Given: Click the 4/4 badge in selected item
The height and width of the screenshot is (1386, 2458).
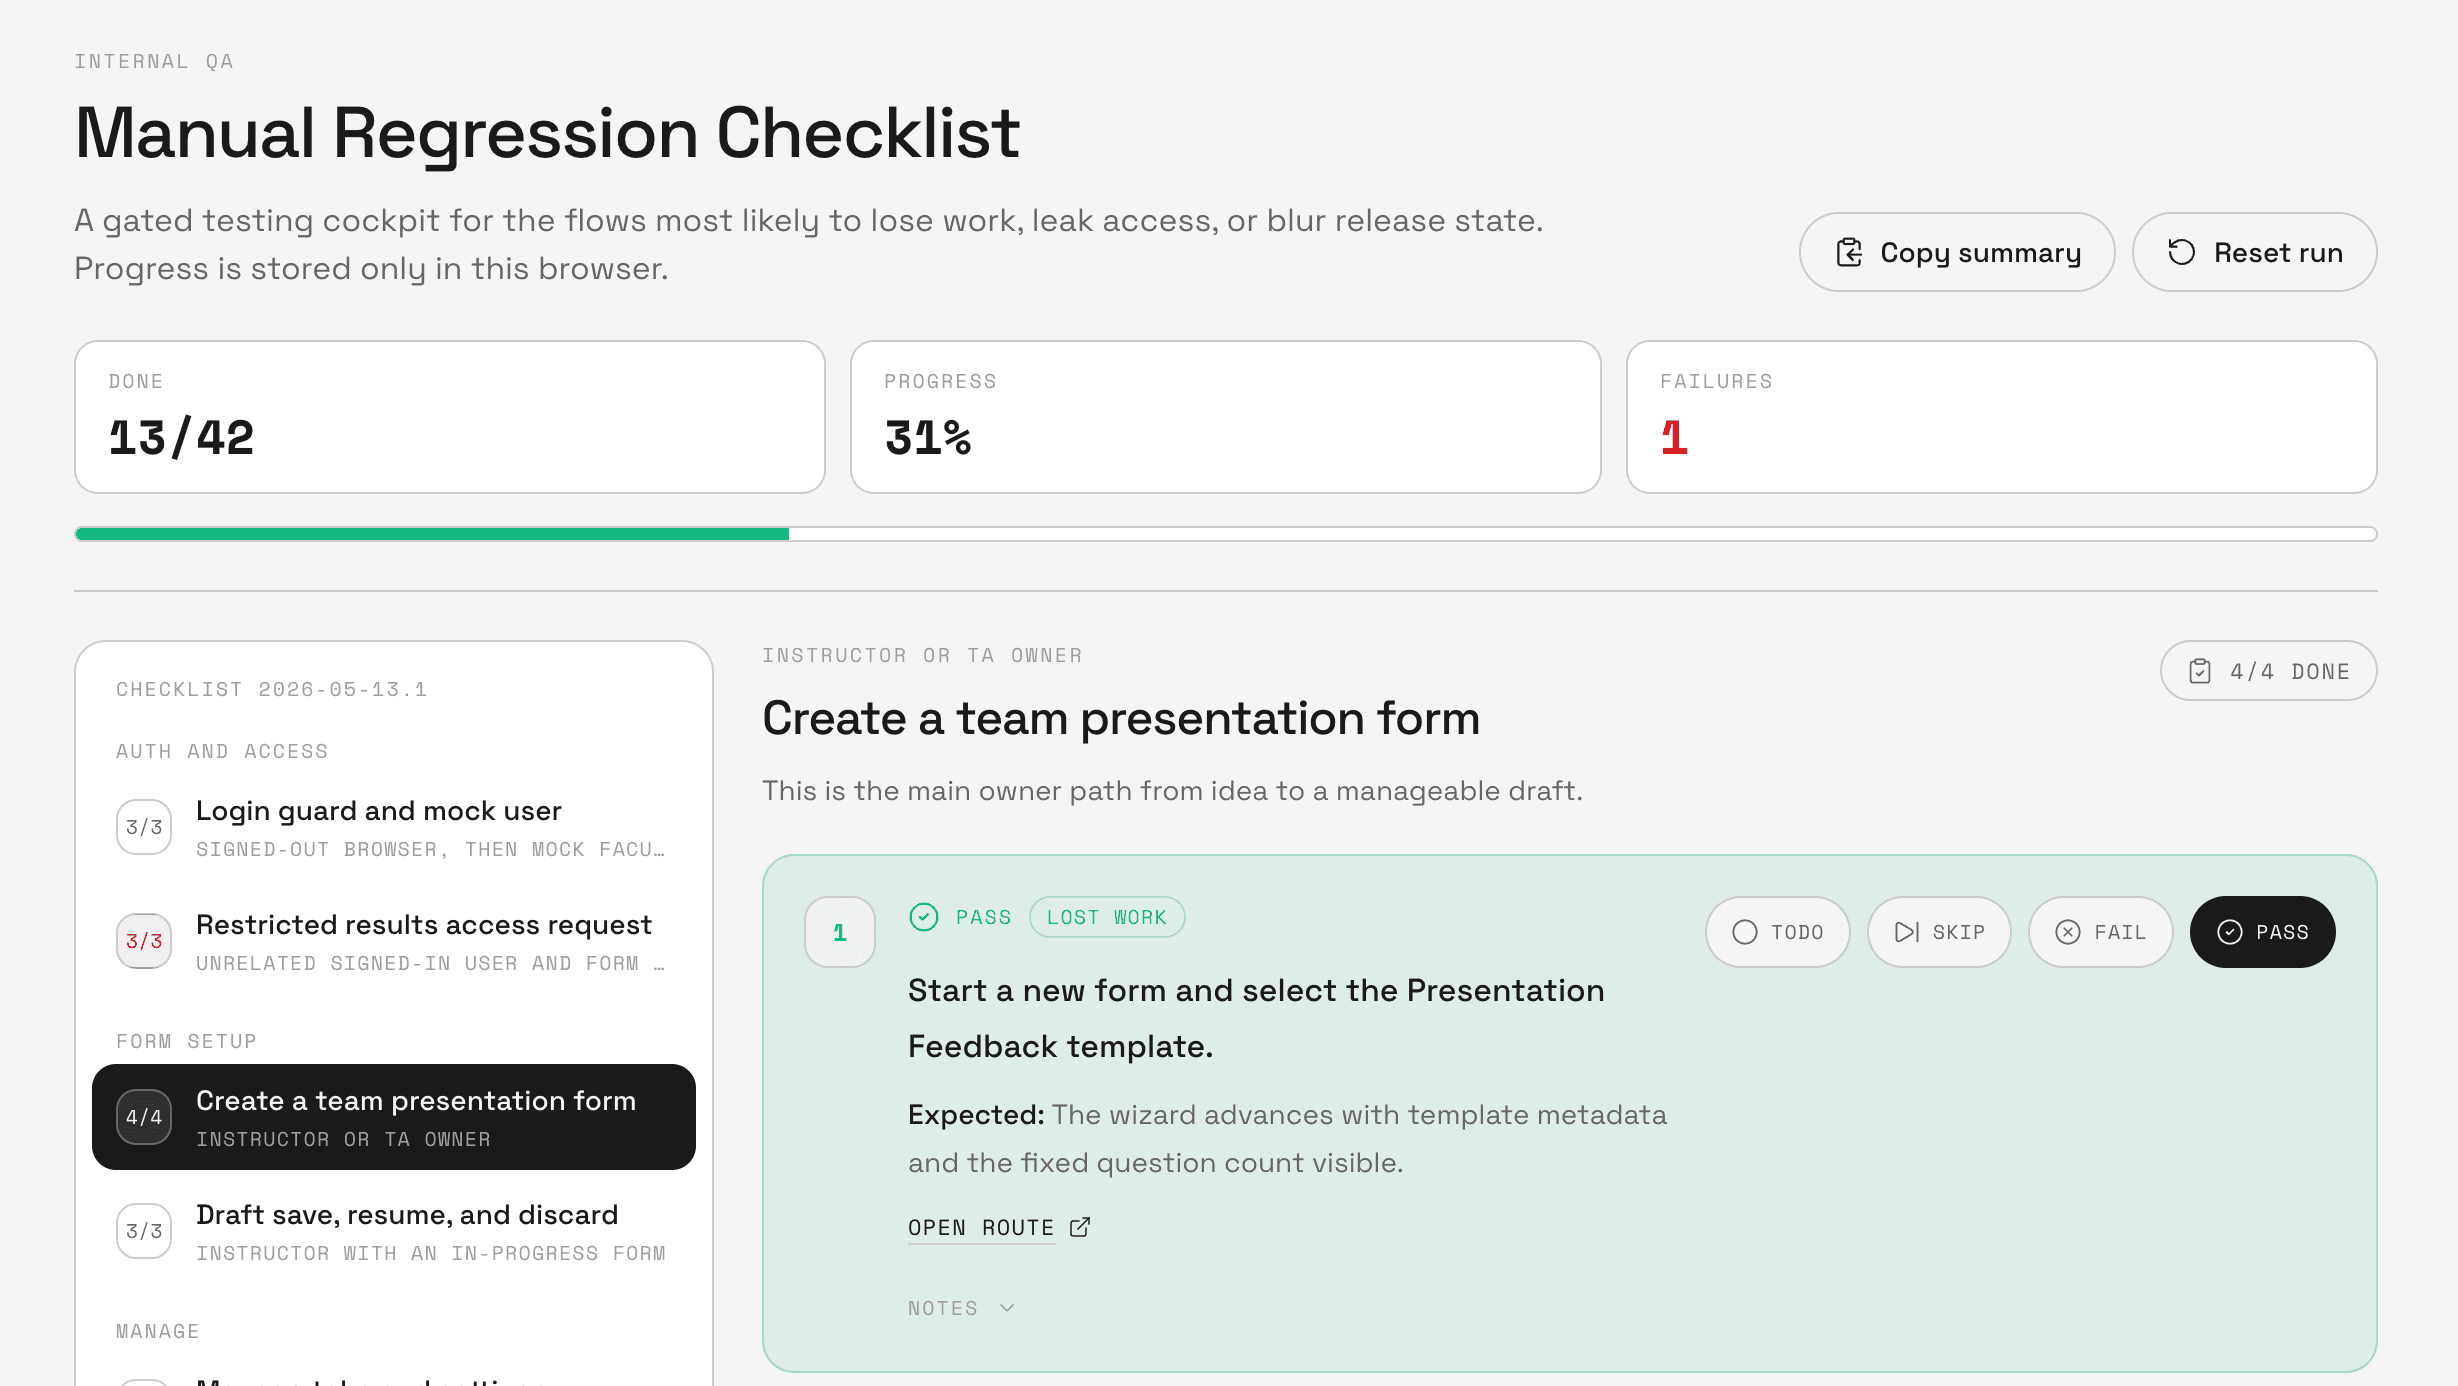Looking at the screenshot, I should pyautogui.click(x=144, y=1117).
